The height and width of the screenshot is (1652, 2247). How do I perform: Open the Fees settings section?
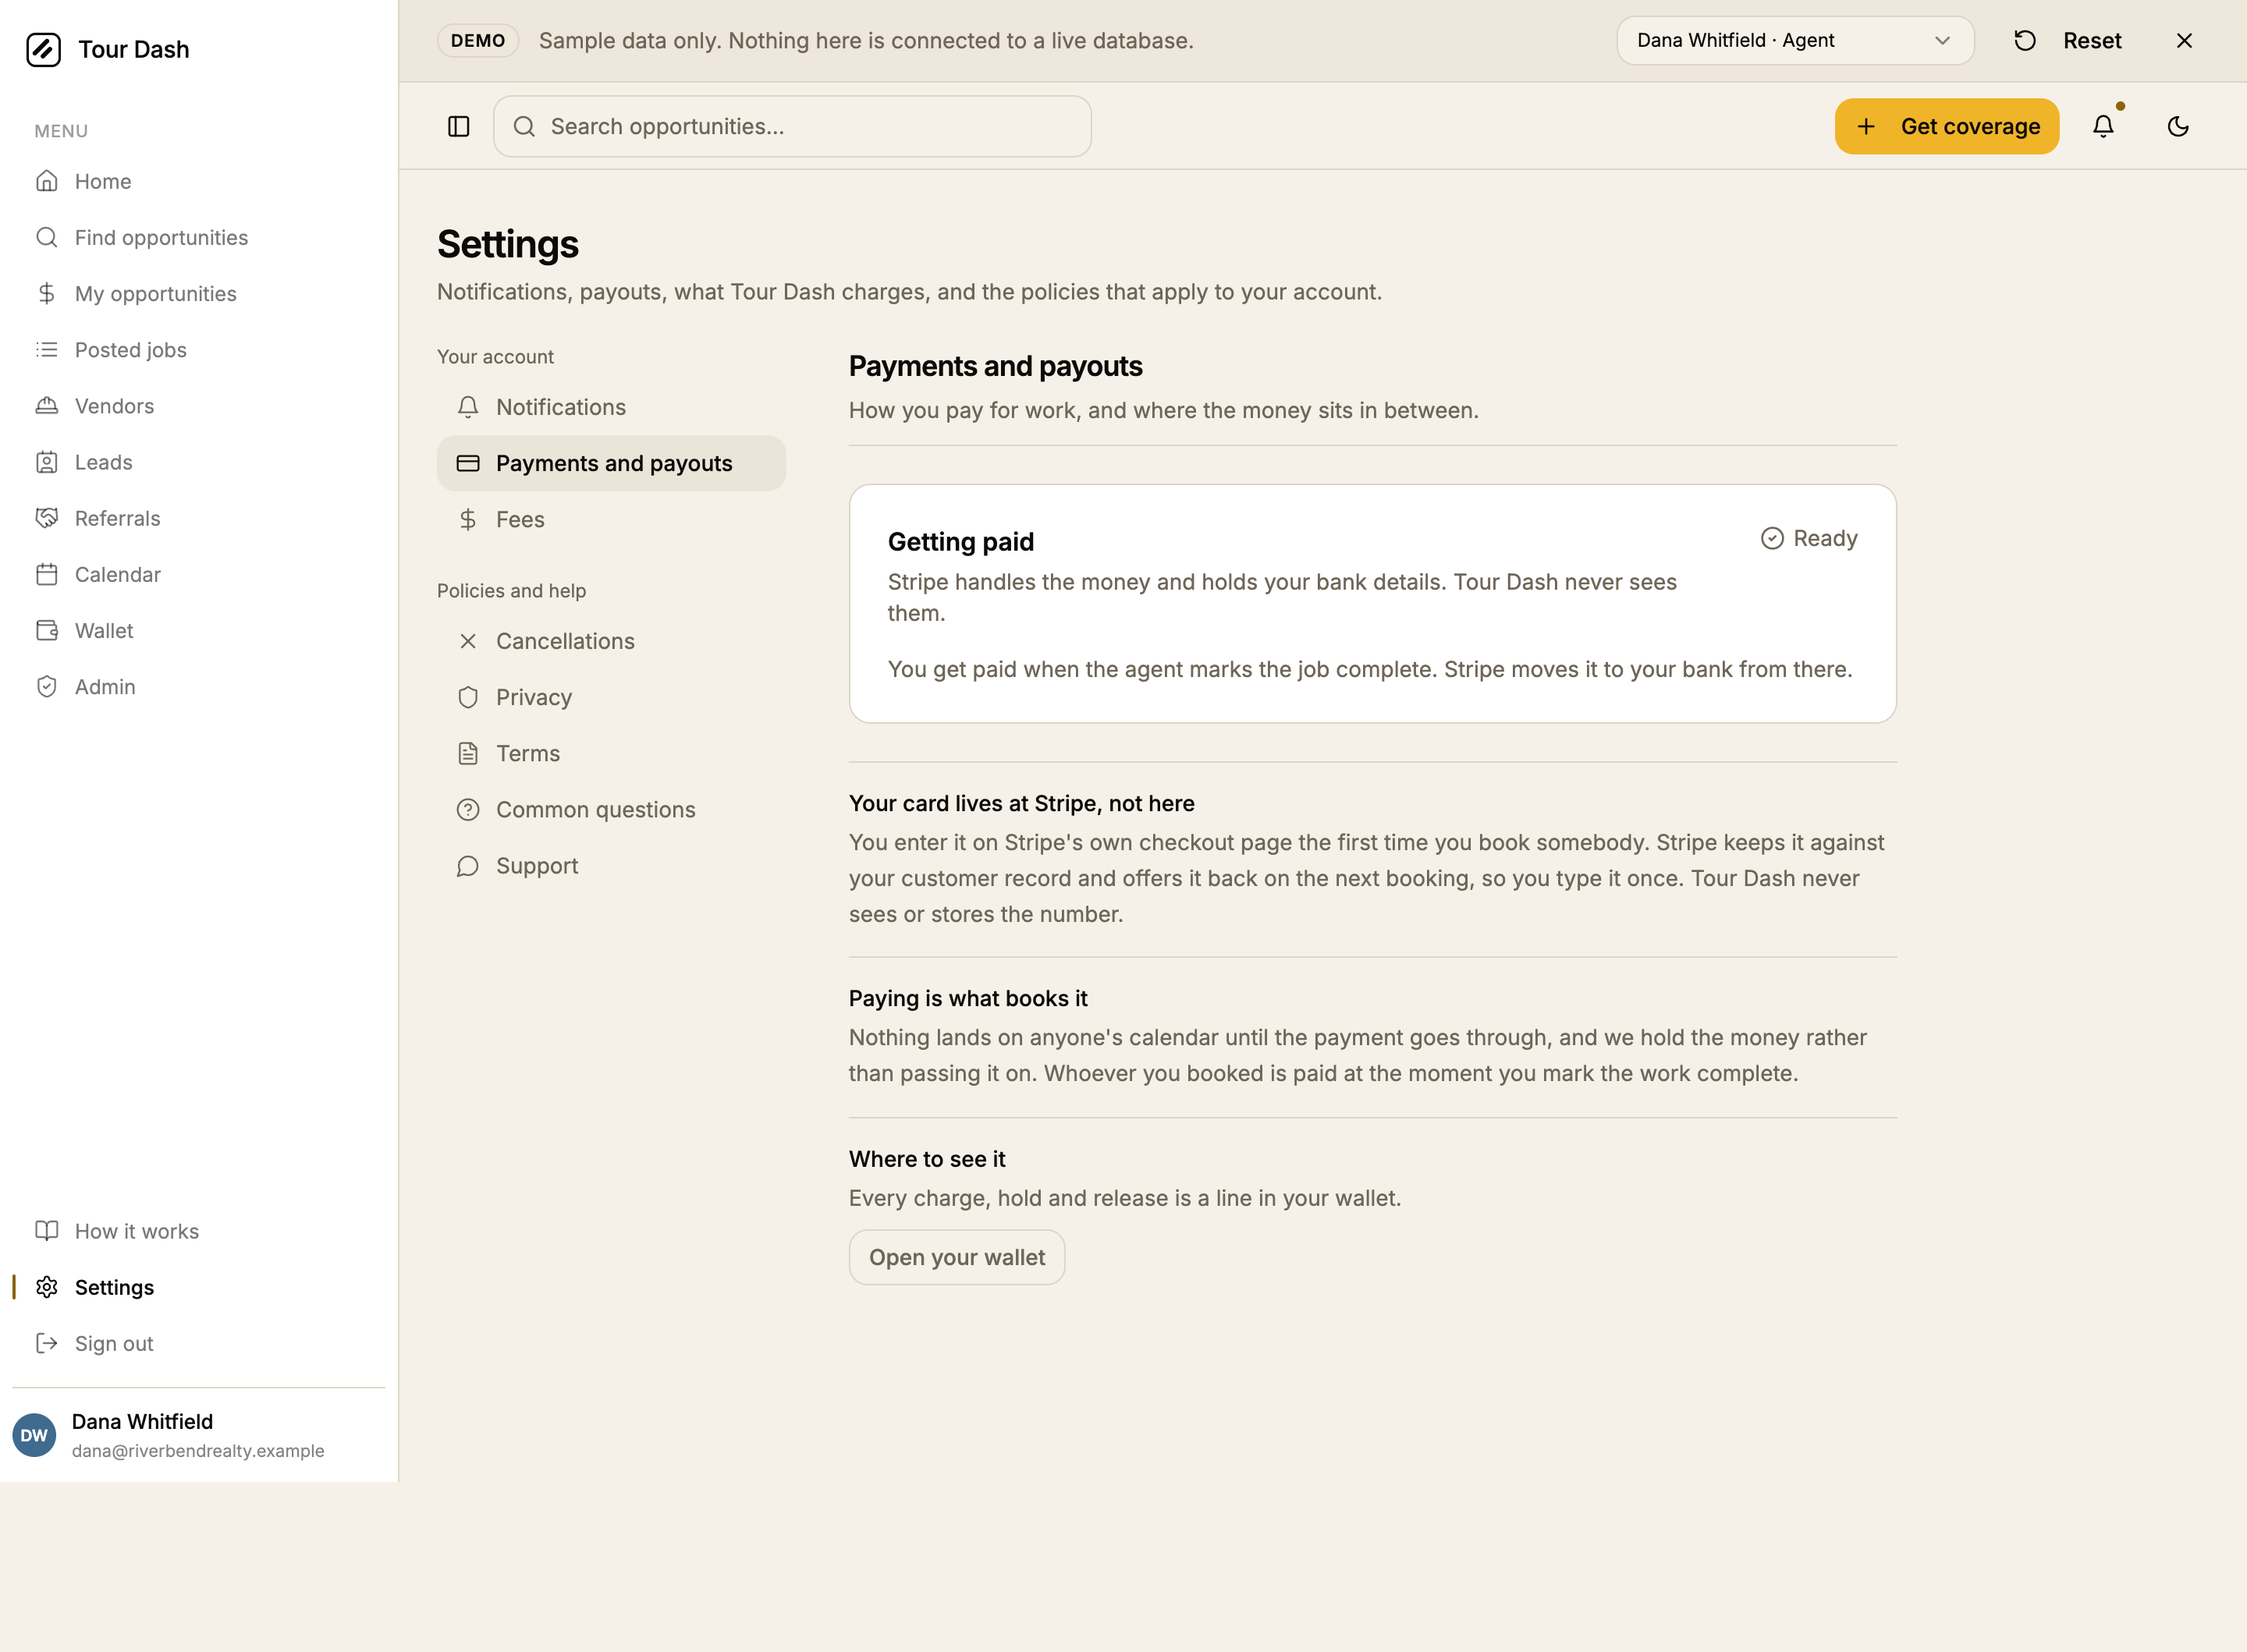pos(611,519)
